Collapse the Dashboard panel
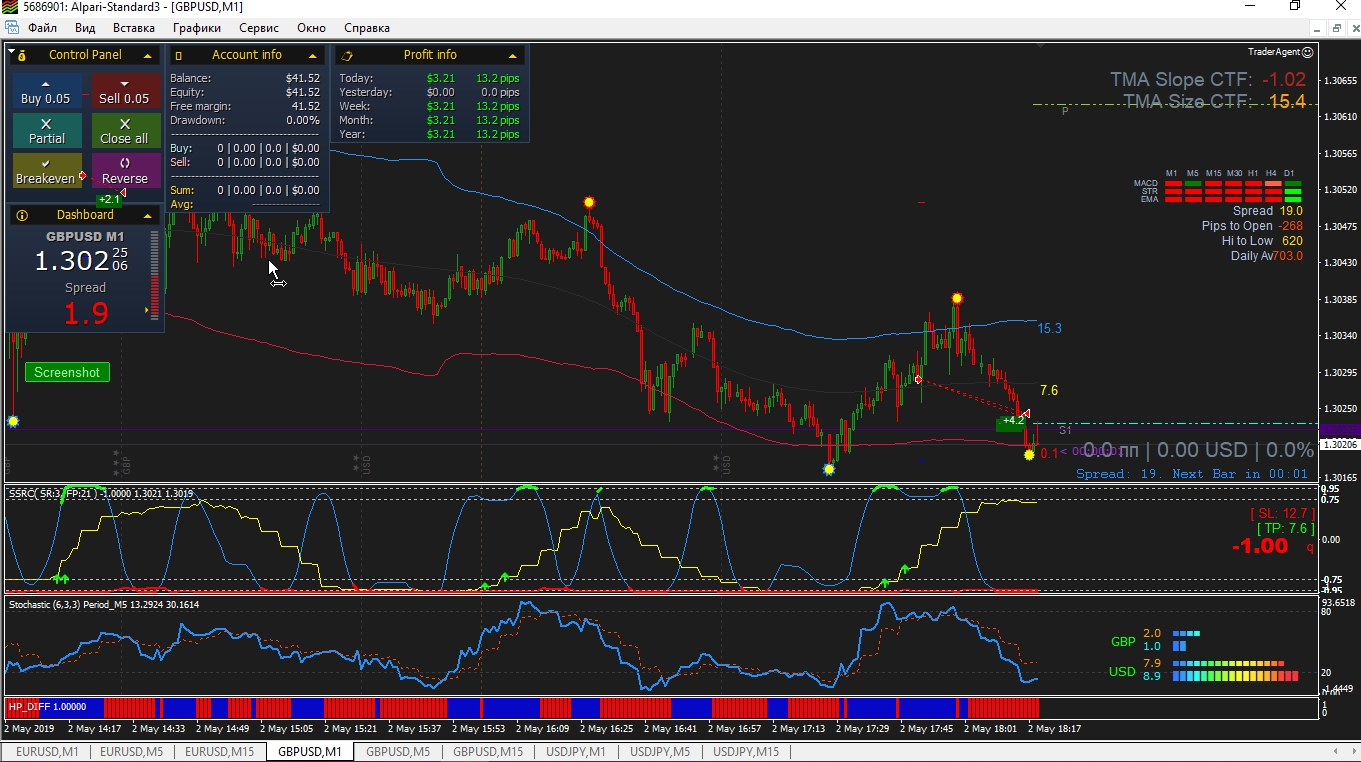 pyautogui.click(x=148, y=215)
